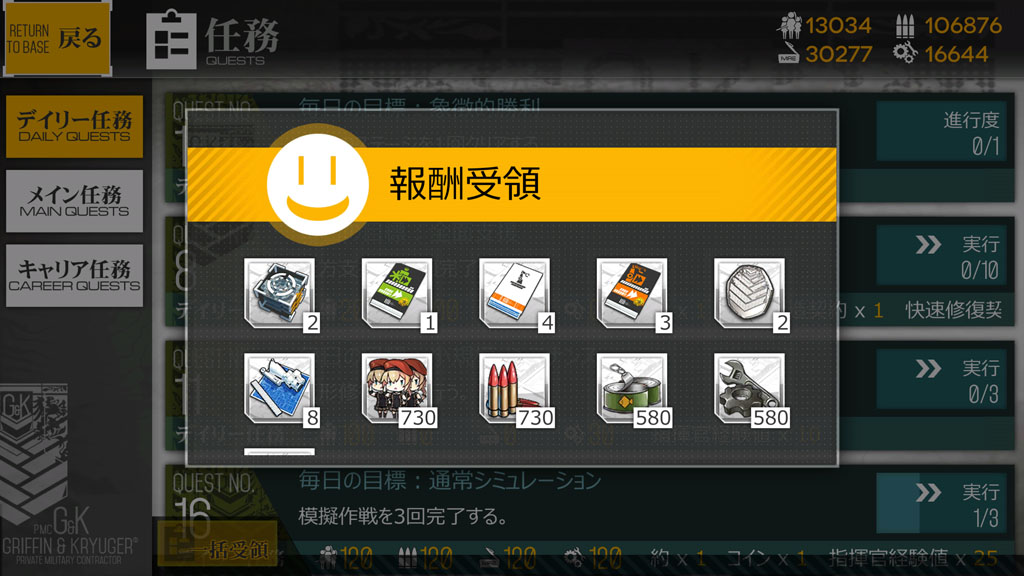Screen dimensions: 1024x576
Task: Click the smiley face reward emblem
Action: tap(318, 185)
